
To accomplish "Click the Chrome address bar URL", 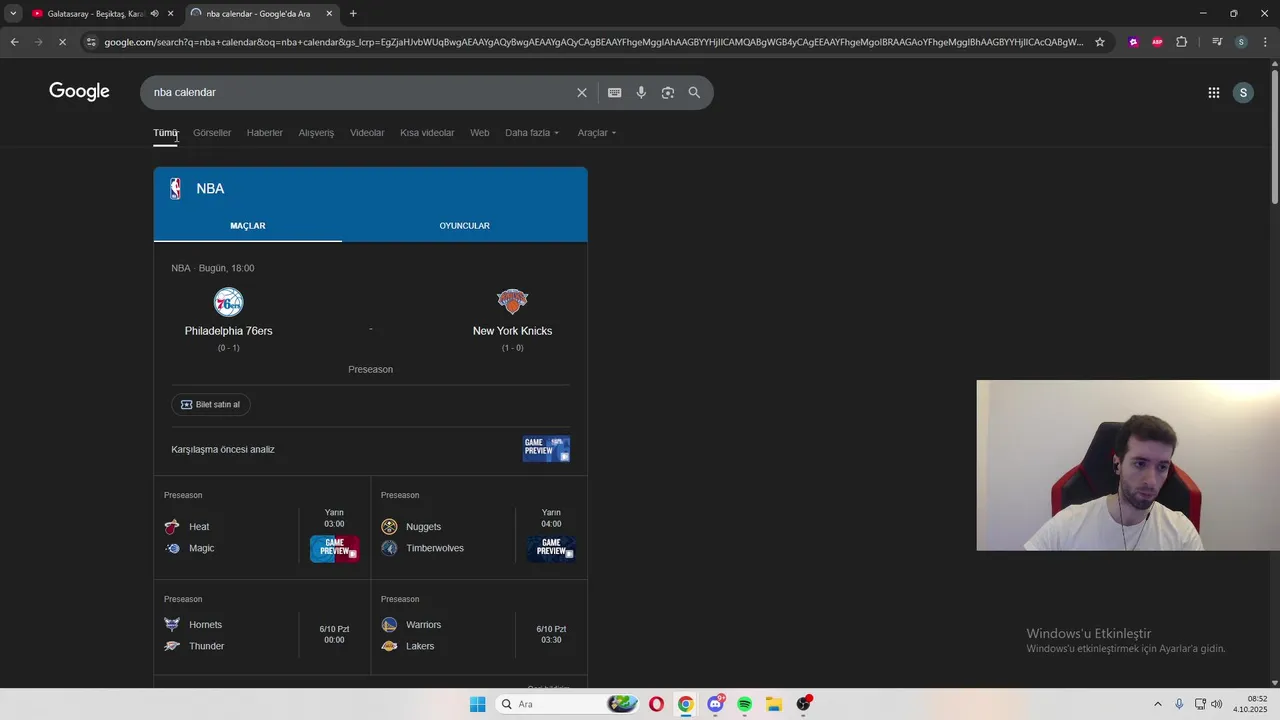I will click(x=594, y=42).
